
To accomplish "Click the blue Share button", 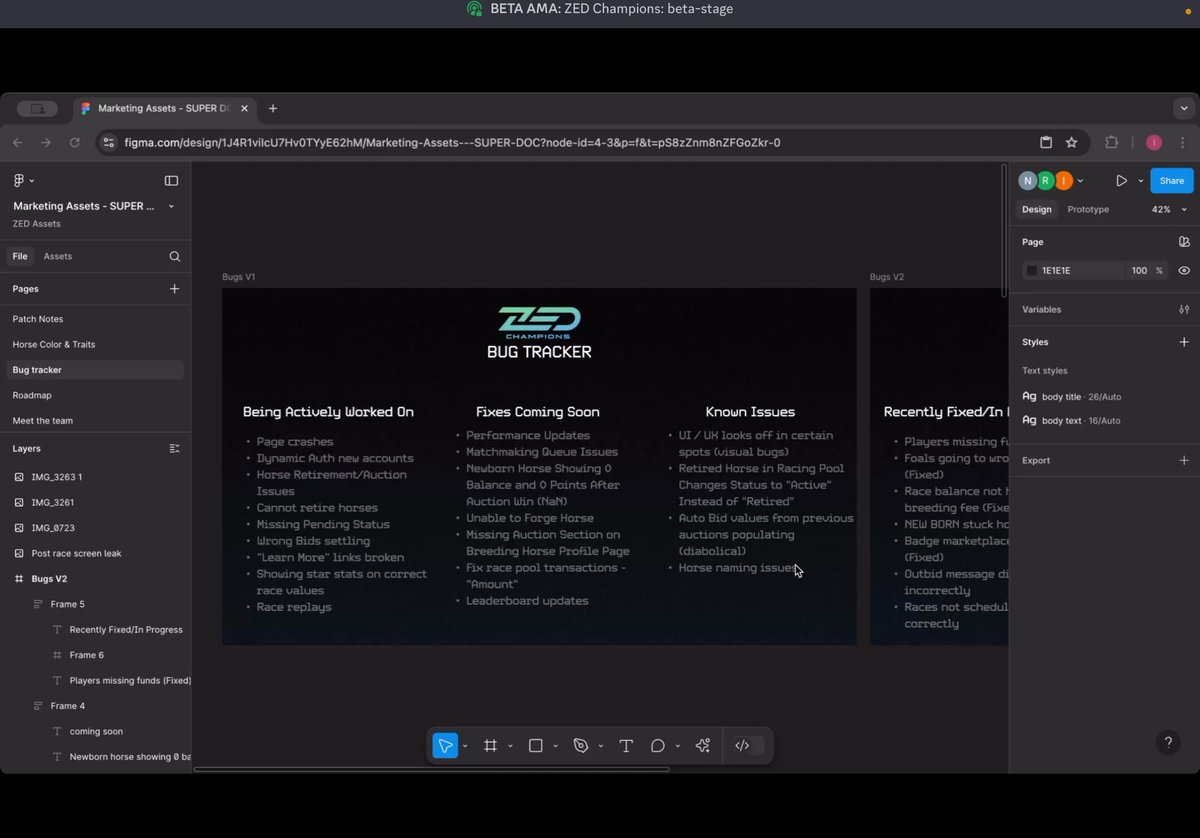I will pos(1171,180).
